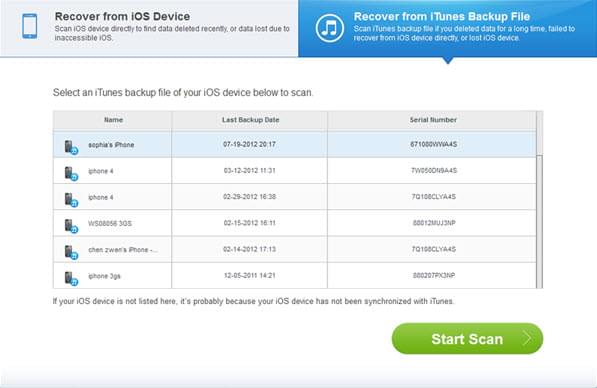The width and height of the screenshot is (597, 388).
Task: Click the phone icon for iOS Device recovery
Action: (x=30, y=26)
